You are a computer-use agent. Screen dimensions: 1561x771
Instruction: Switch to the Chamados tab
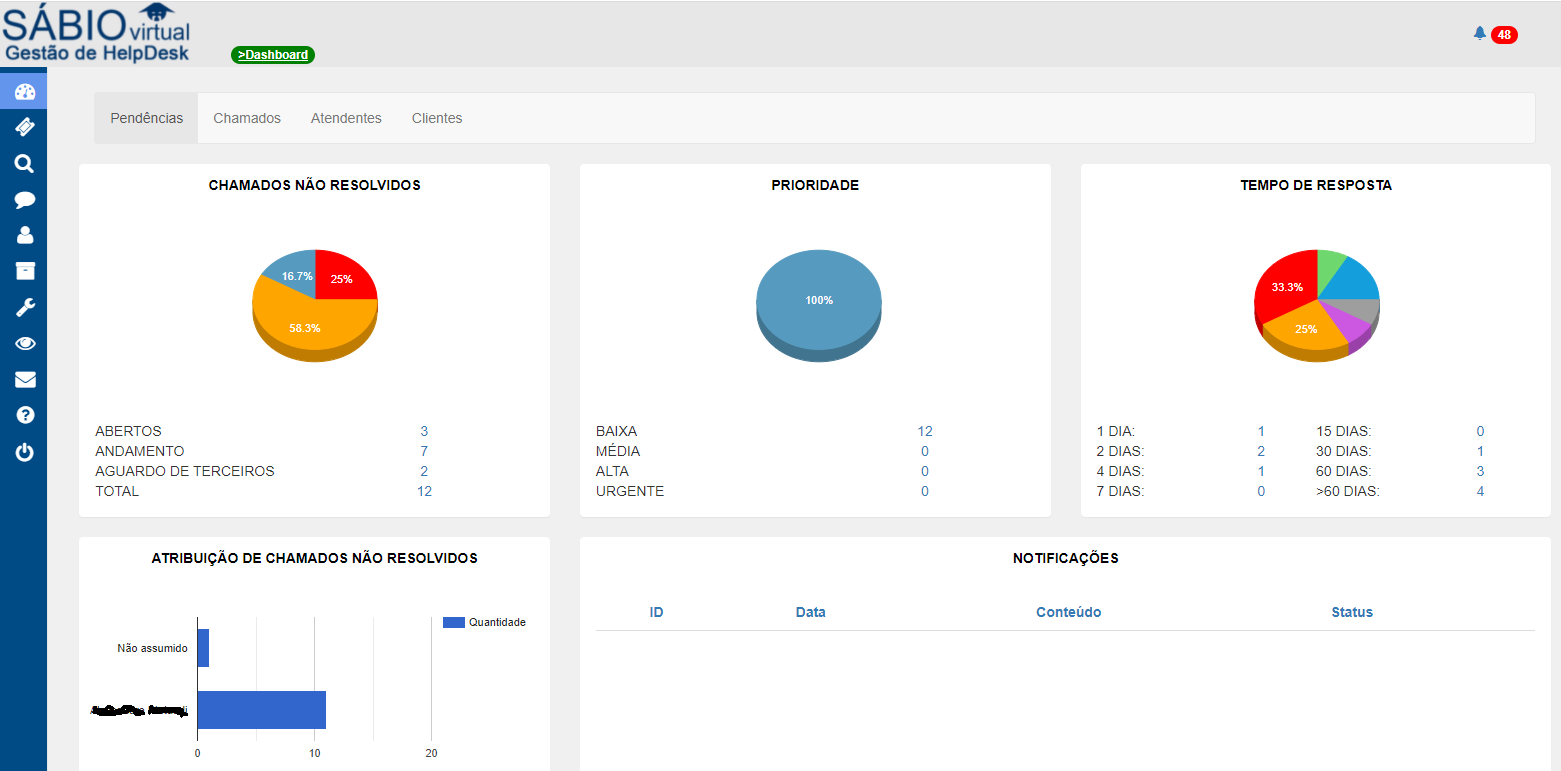[246, 117]
